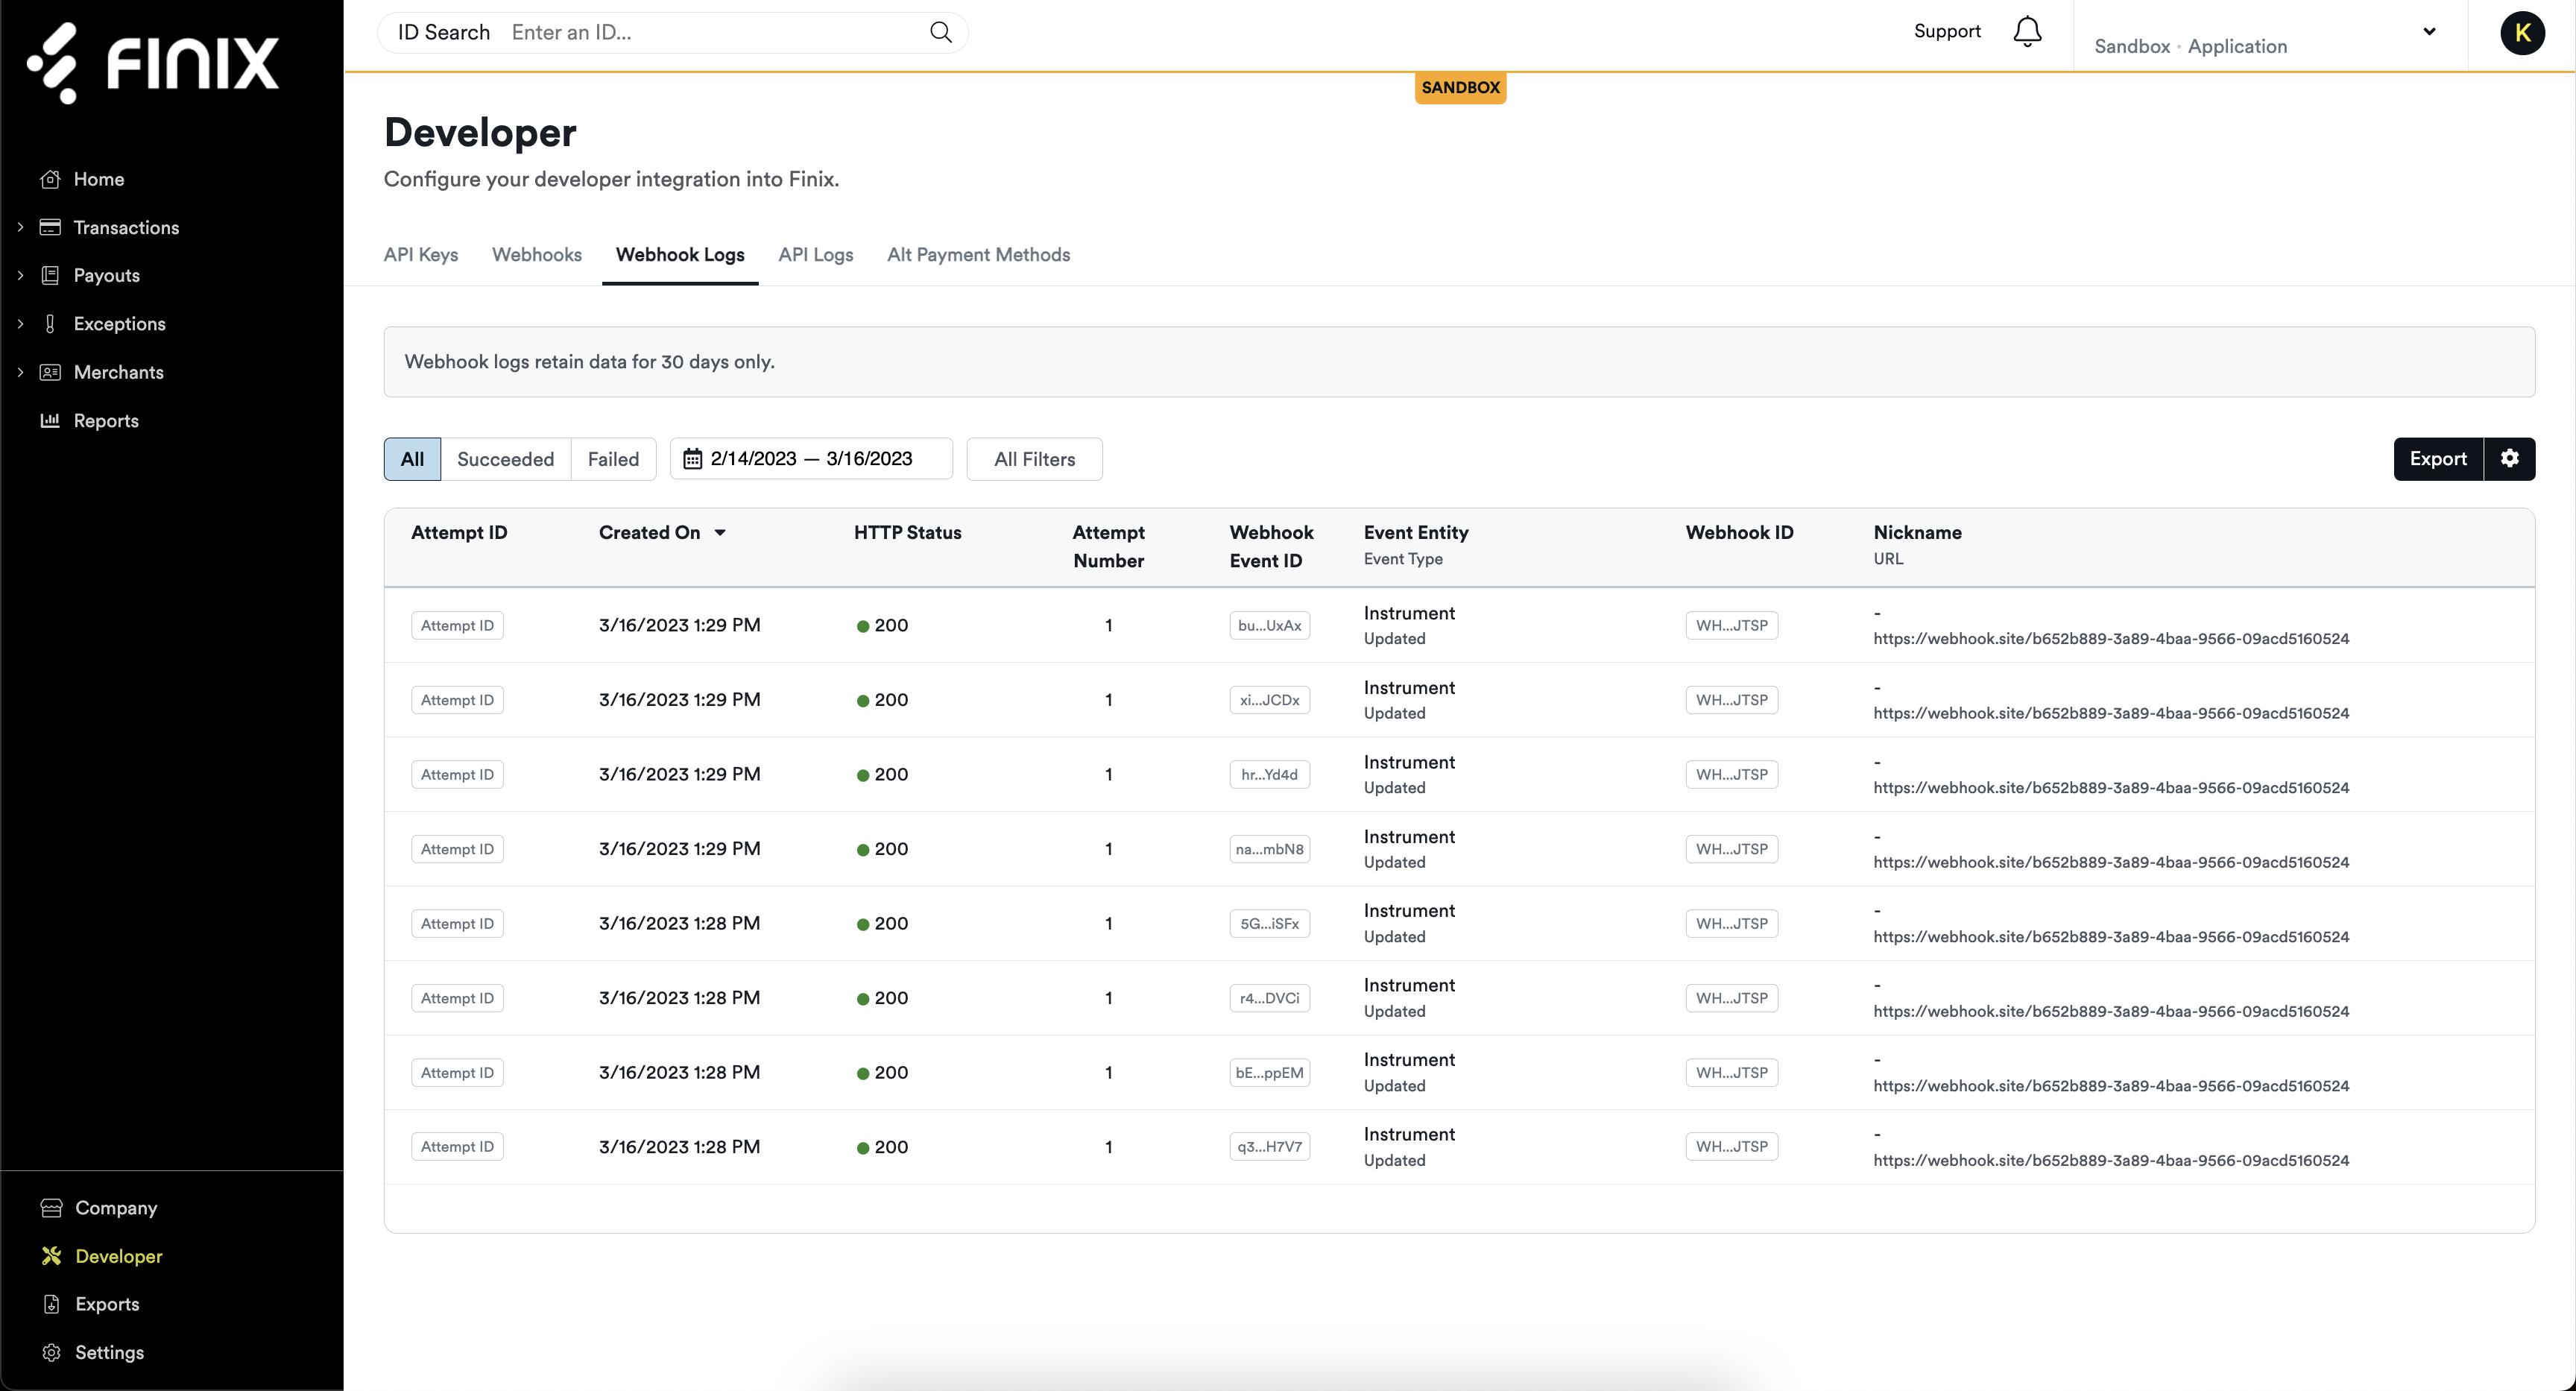Click webhook event ID na...mbN8

click(1269, 849)
